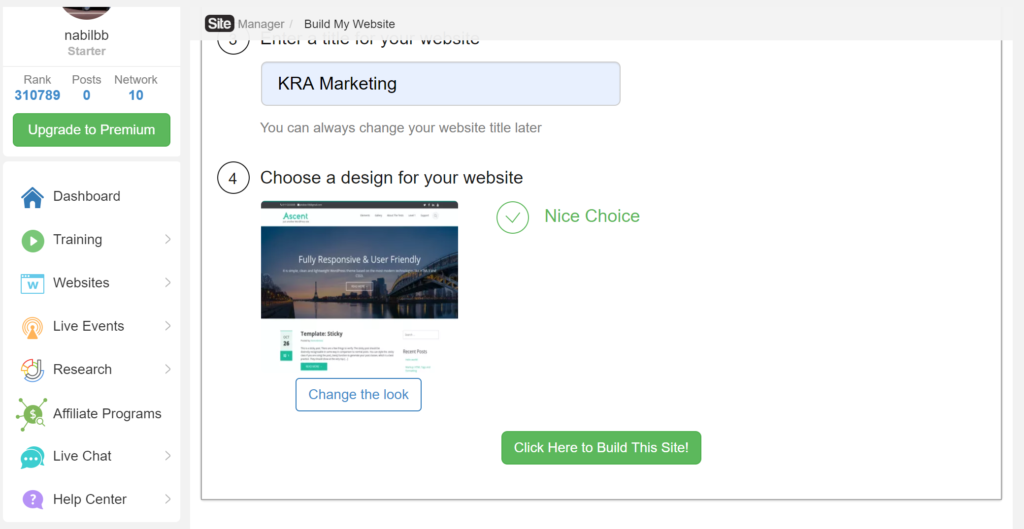Open Site Manager breadcrumb link
This screenshot has height=529, width=1024.
[244, 24]
